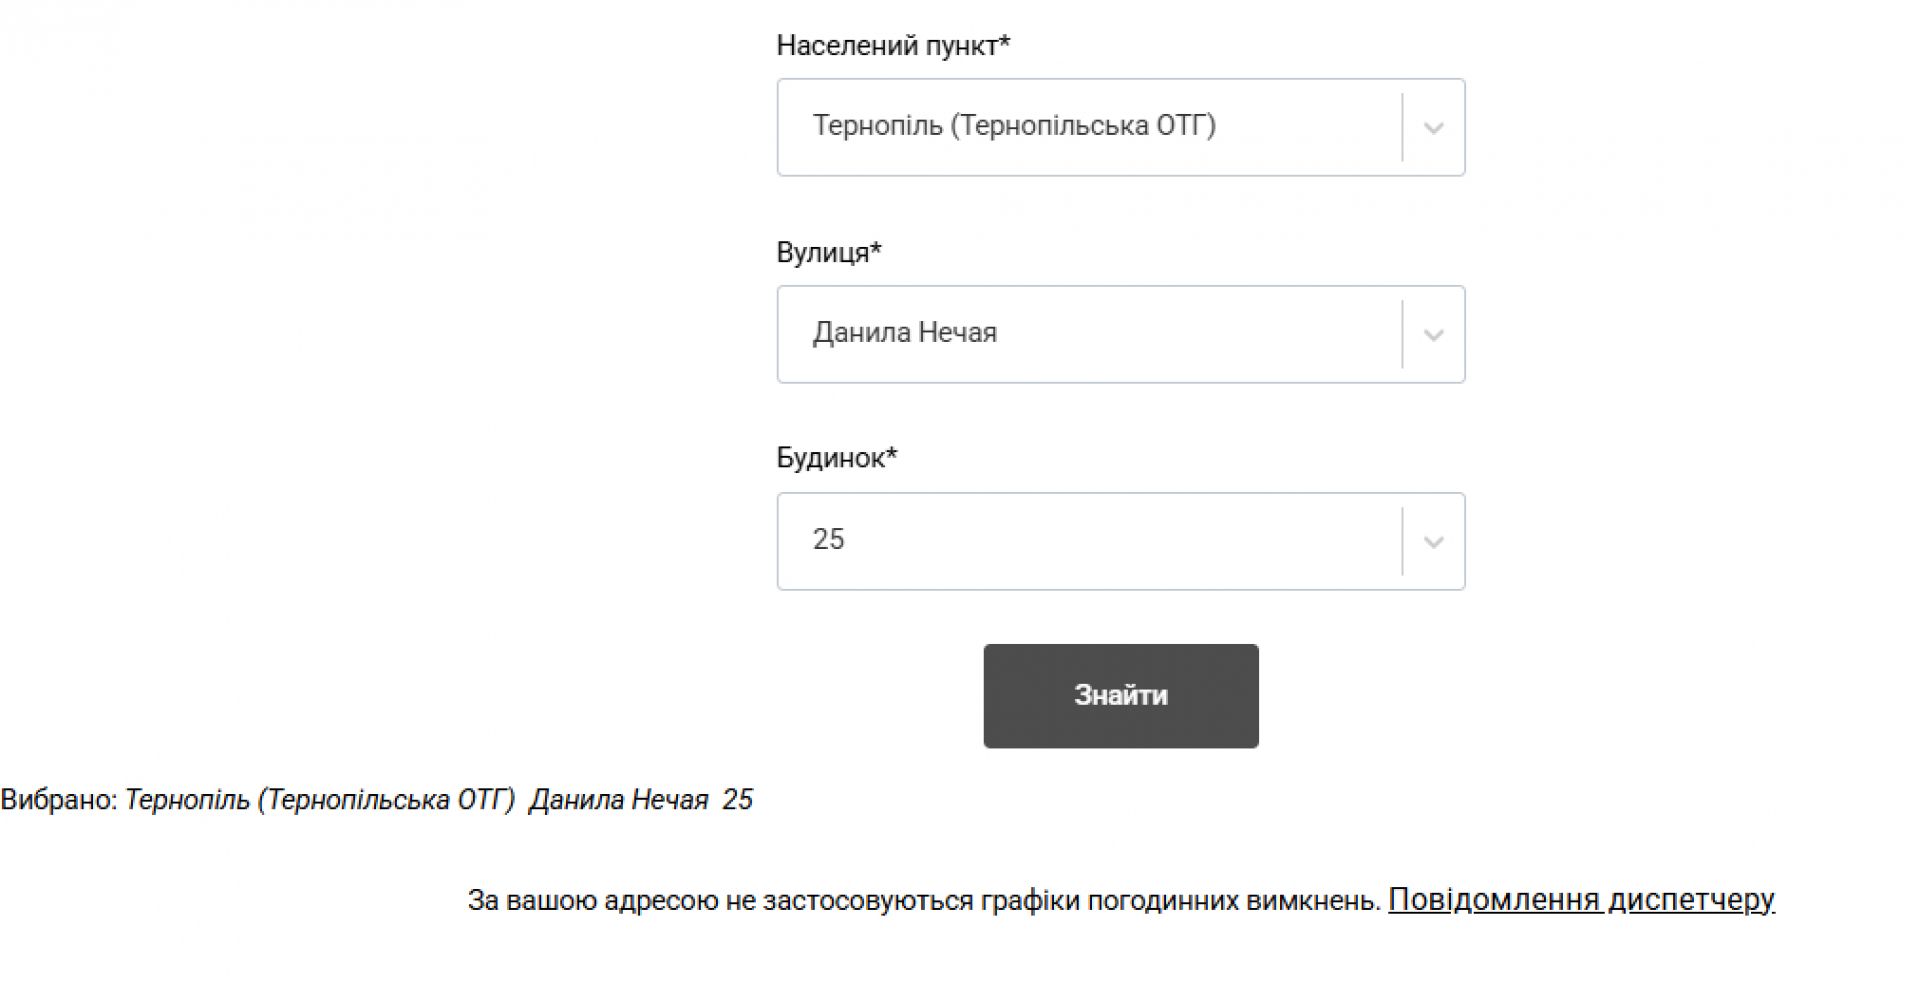Screen dimensions: 1920x984
Task: Open dropdown showing Тернопіль (Тернопільська ОТГ) value
Action: pyautogui.click(x=1090, y=127)
